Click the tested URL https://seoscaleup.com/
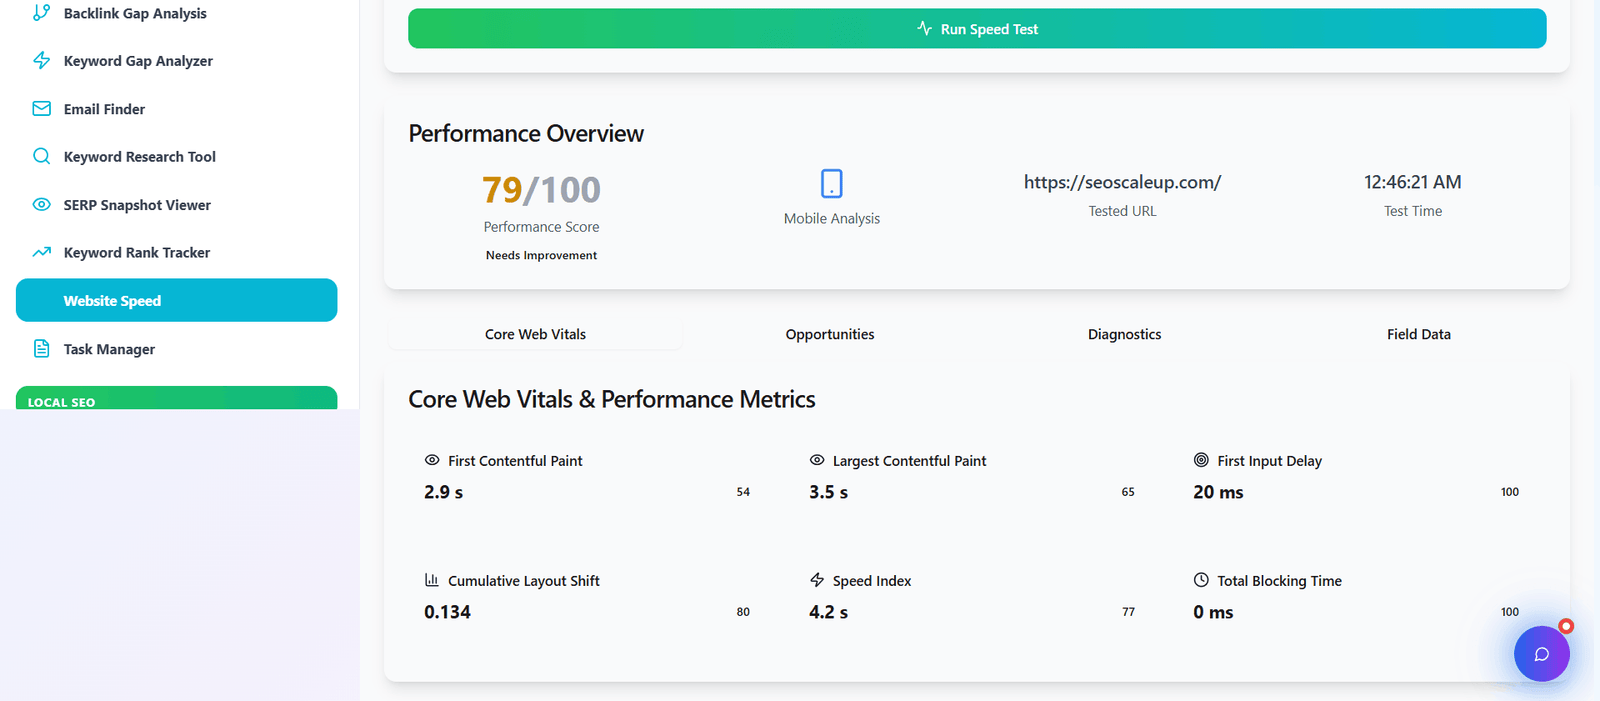The height and width of the screenshot is (701, 1600). [x=1122, y=182]
